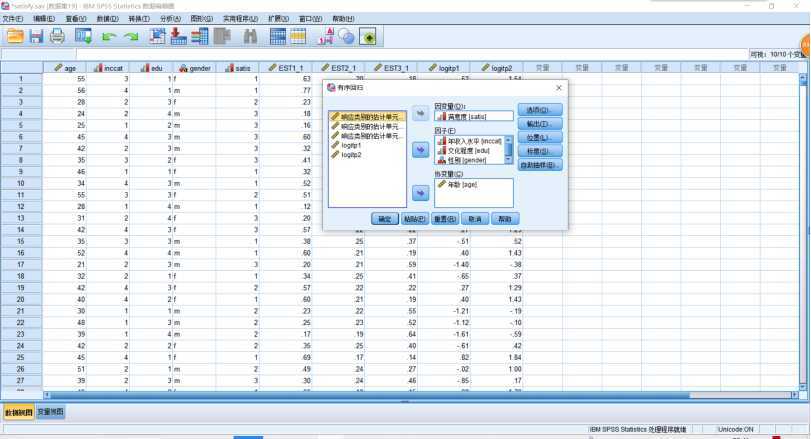
Task: Select the satis column header
Action: pyautogui.click(x=237, y=68)
